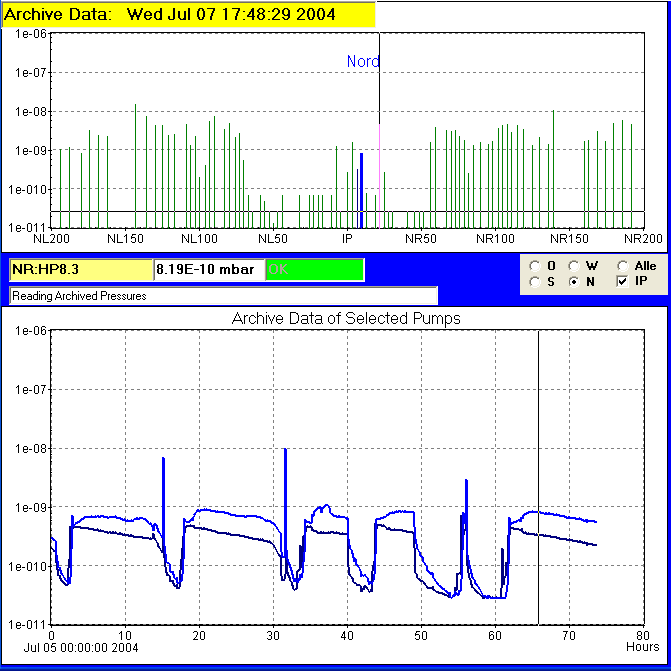Click the NR50 axis label
The height and width of the screenshot is (671, 671).
point(421,239)
